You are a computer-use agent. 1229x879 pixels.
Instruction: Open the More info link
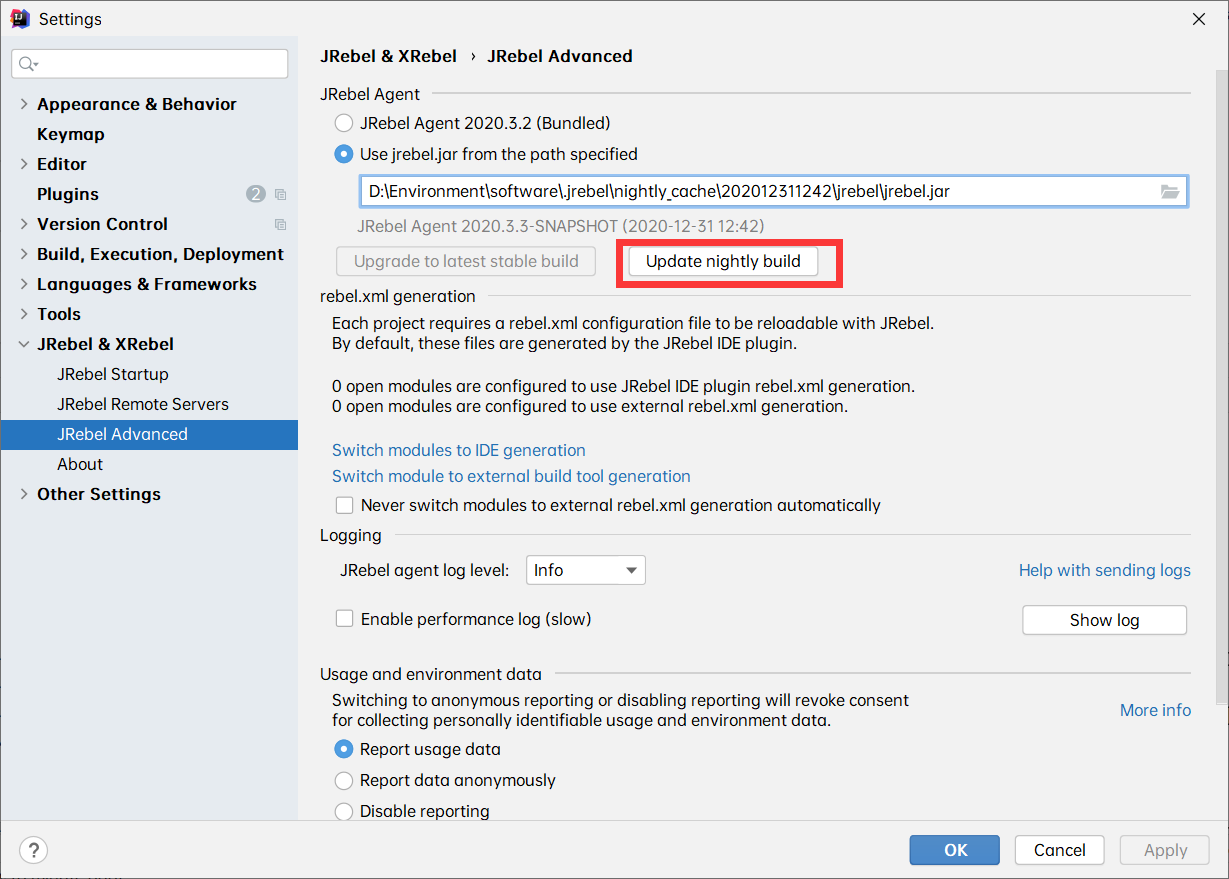point(1155,710)
